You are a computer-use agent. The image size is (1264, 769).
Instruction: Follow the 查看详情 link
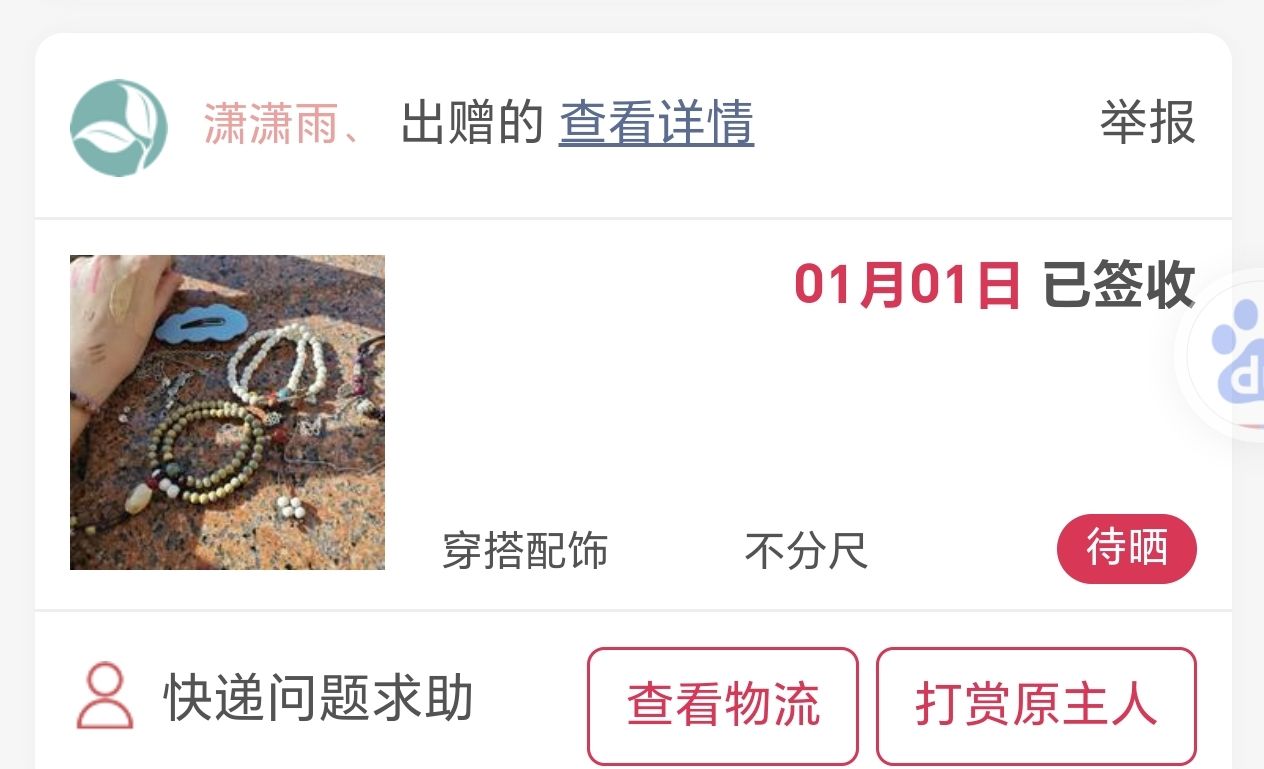656,124
